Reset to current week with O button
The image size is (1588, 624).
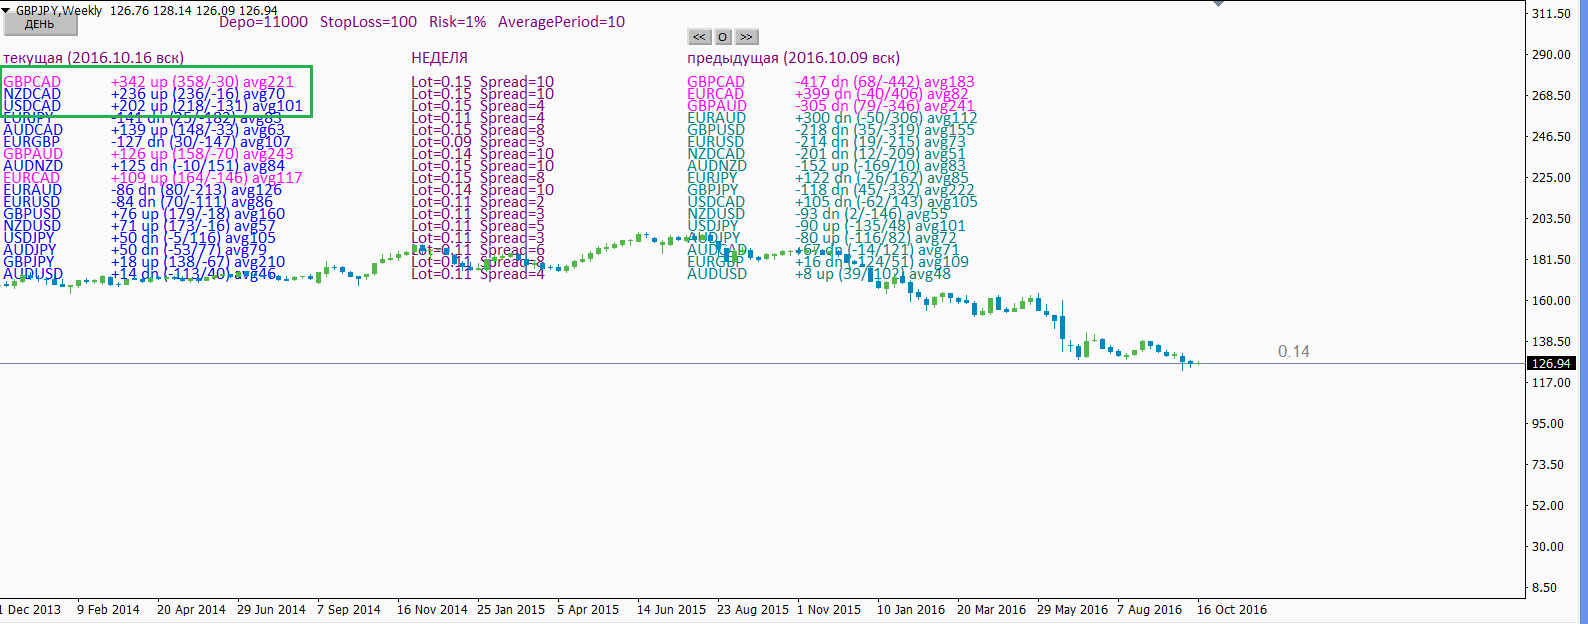[x=723, y=37]
